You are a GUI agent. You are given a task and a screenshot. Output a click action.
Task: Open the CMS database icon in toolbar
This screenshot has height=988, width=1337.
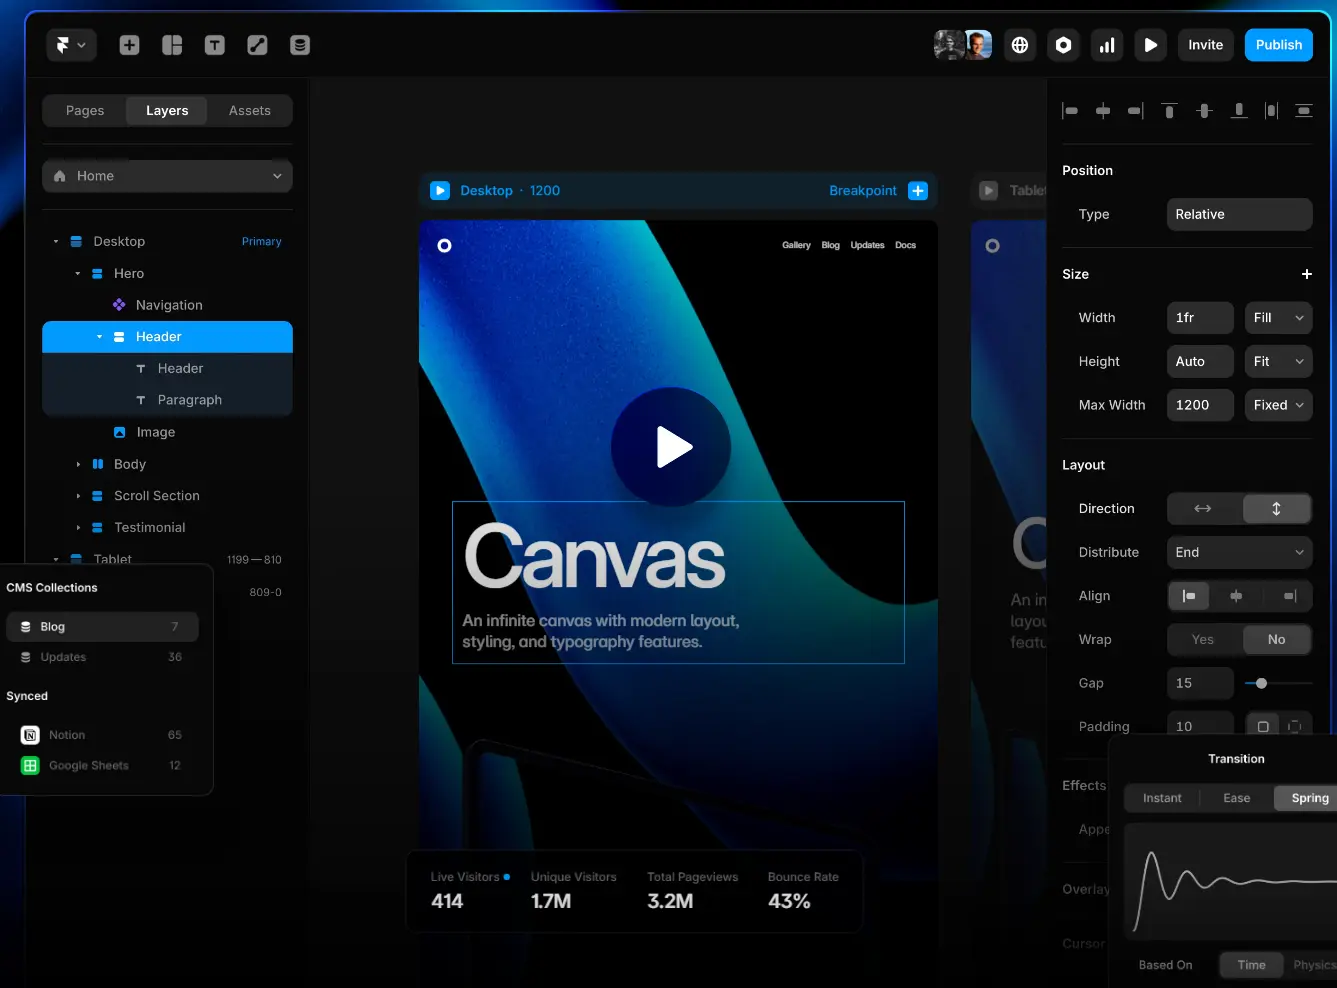coord(299,45)
